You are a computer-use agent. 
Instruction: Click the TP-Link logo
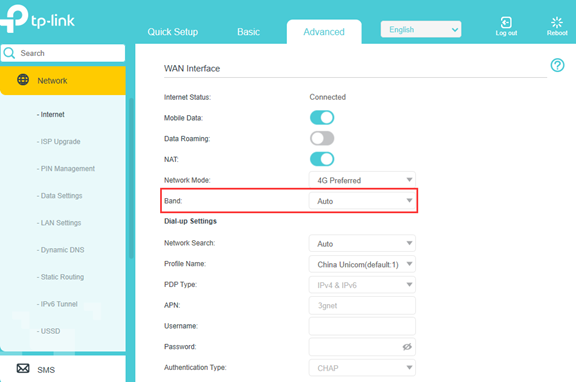click(x=37, y=19)
